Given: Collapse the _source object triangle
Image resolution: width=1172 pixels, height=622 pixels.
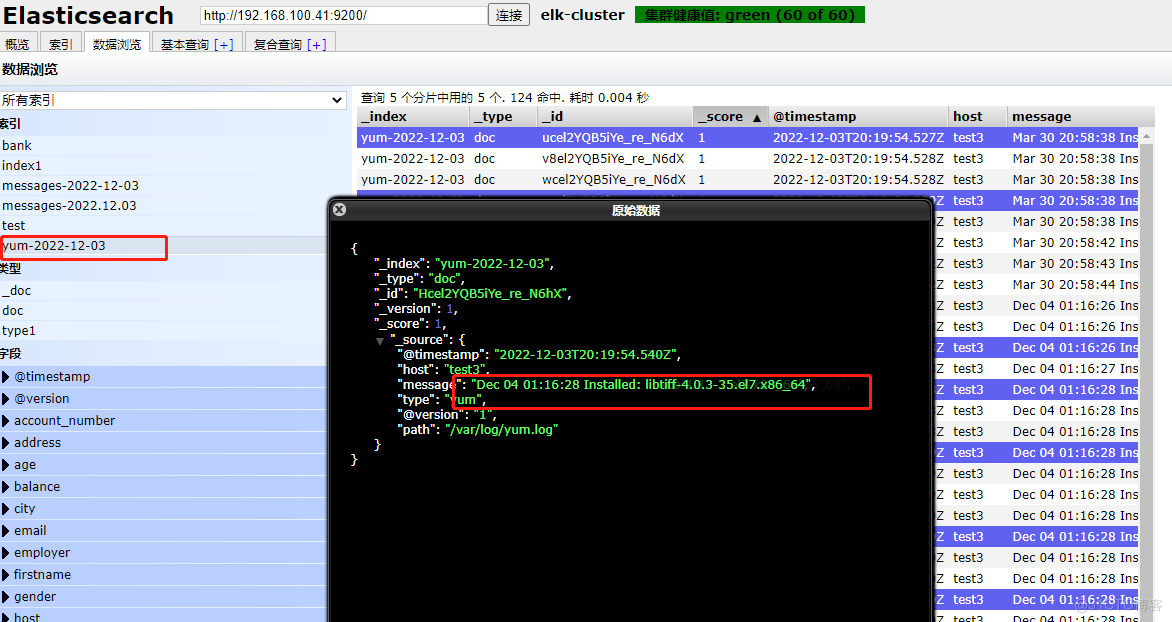Looking at the screenshot, I should pos(380,341).
